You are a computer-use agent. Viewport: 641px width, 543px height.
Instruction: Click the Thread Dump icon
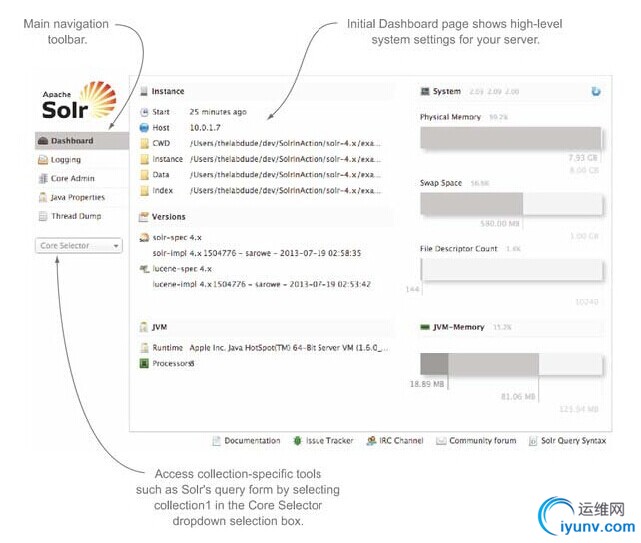(43, 216)
